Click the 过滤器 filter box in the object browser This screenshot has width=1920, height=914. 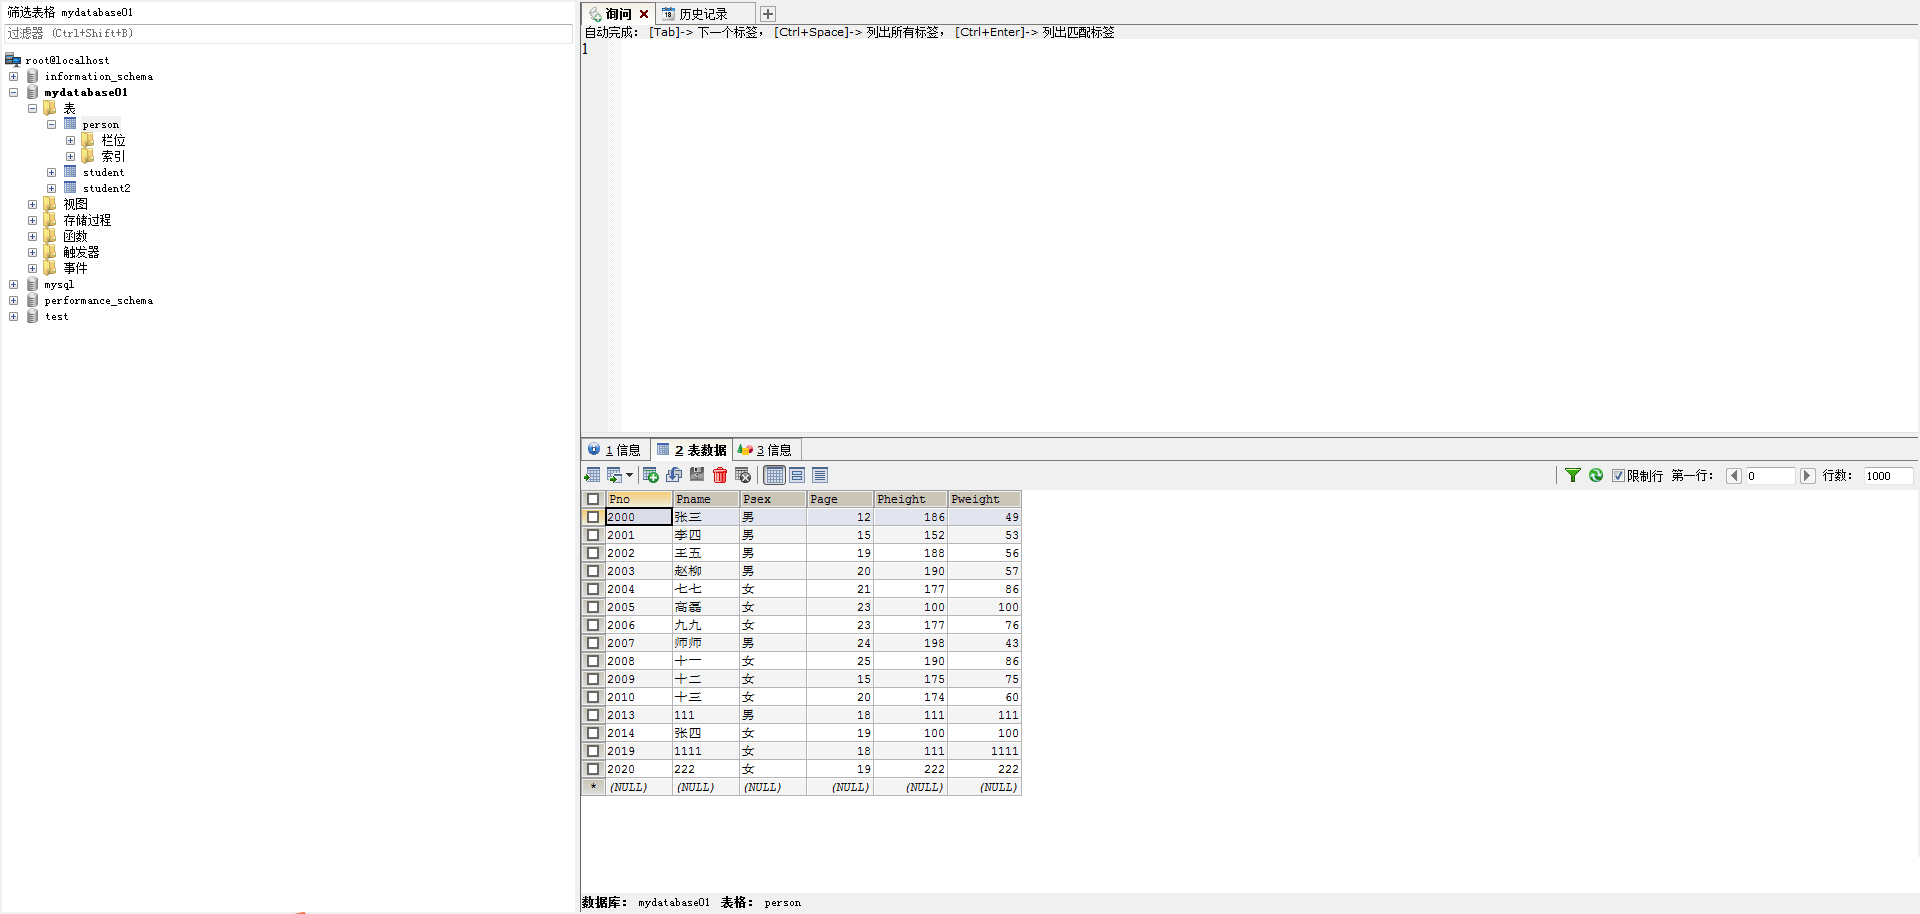(288, 33)
